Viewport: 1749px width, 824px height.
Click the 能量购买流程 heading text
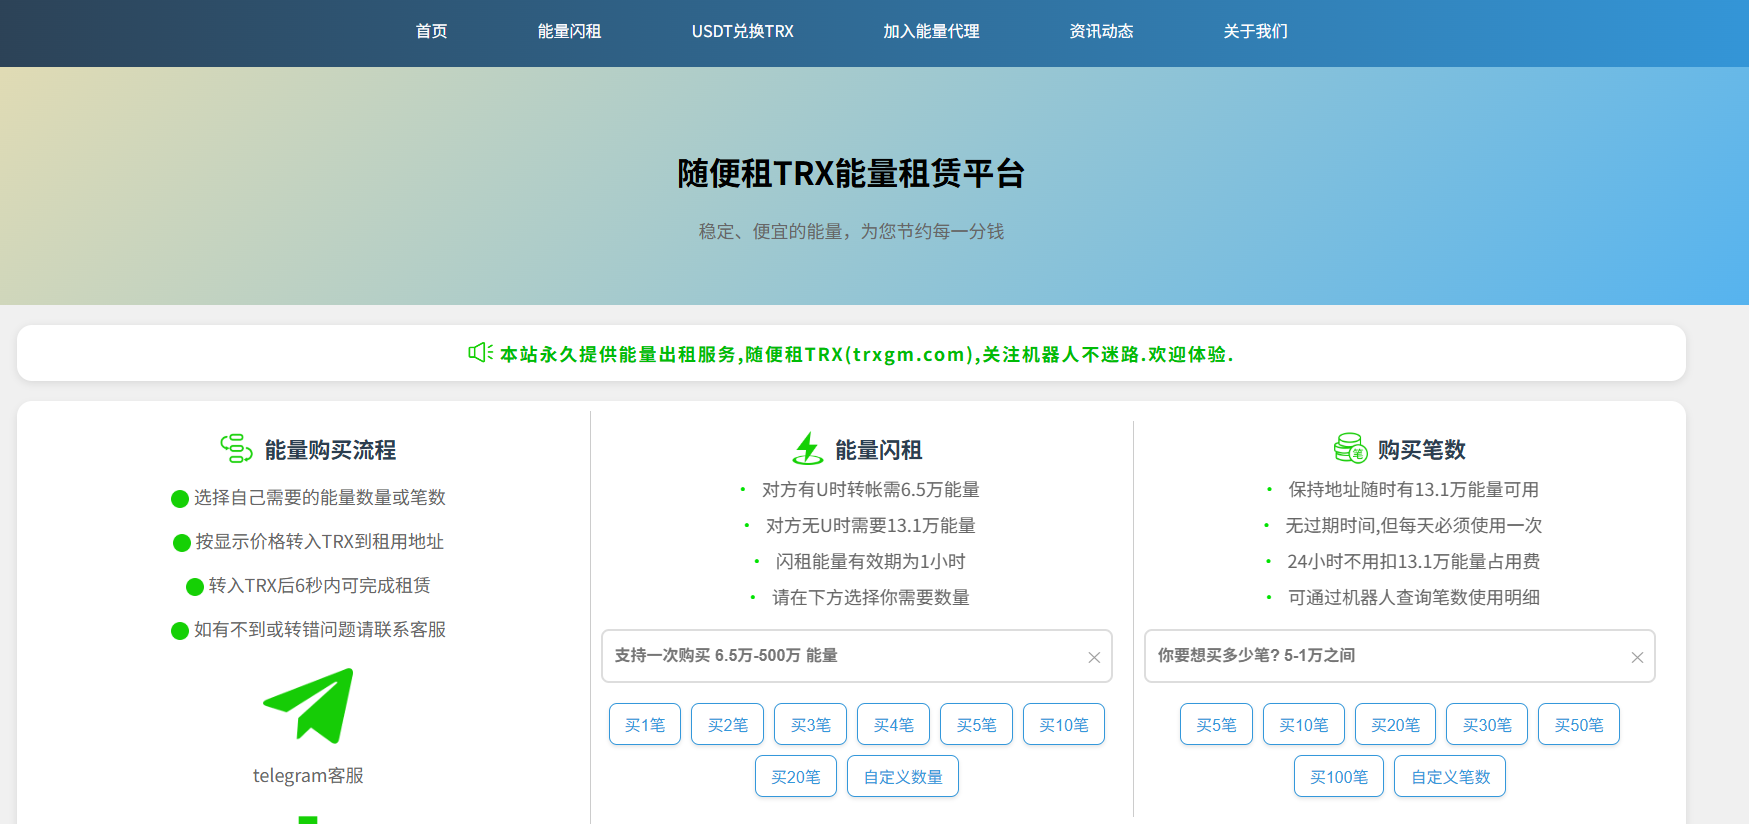(330, 450)
